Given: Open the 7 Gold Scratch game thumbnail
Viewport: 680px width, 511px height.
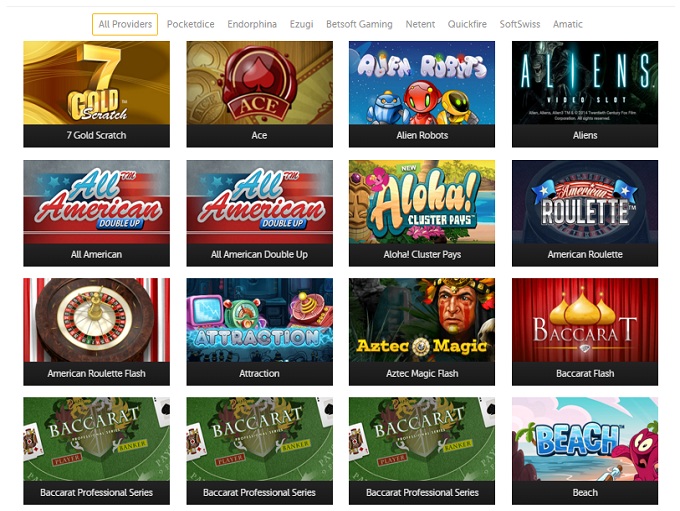Looking at the screenshot, I should pyautogui.click(x=96, y=83).
